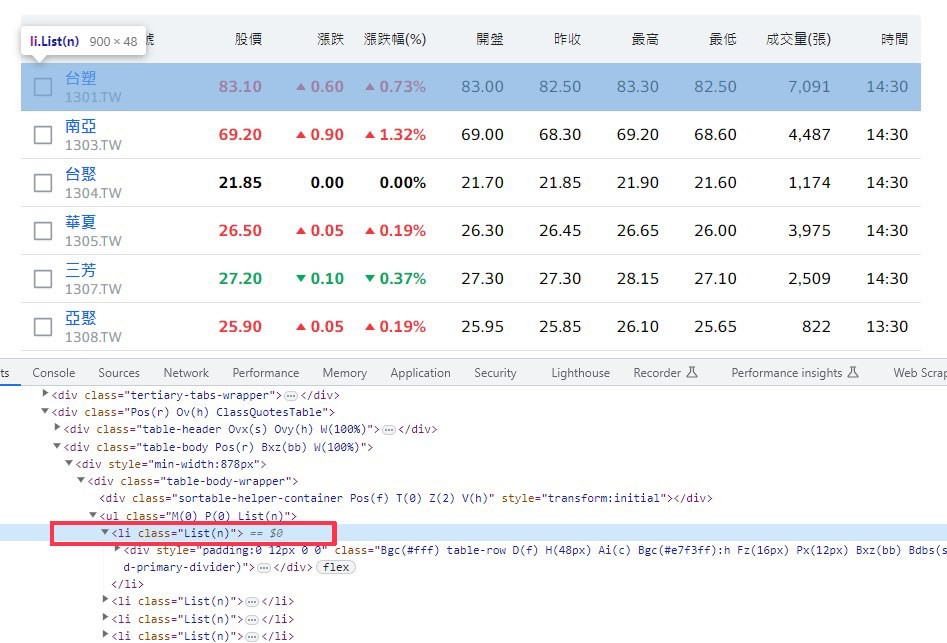Select the sortable-helper-container div node

pos(406,498)
